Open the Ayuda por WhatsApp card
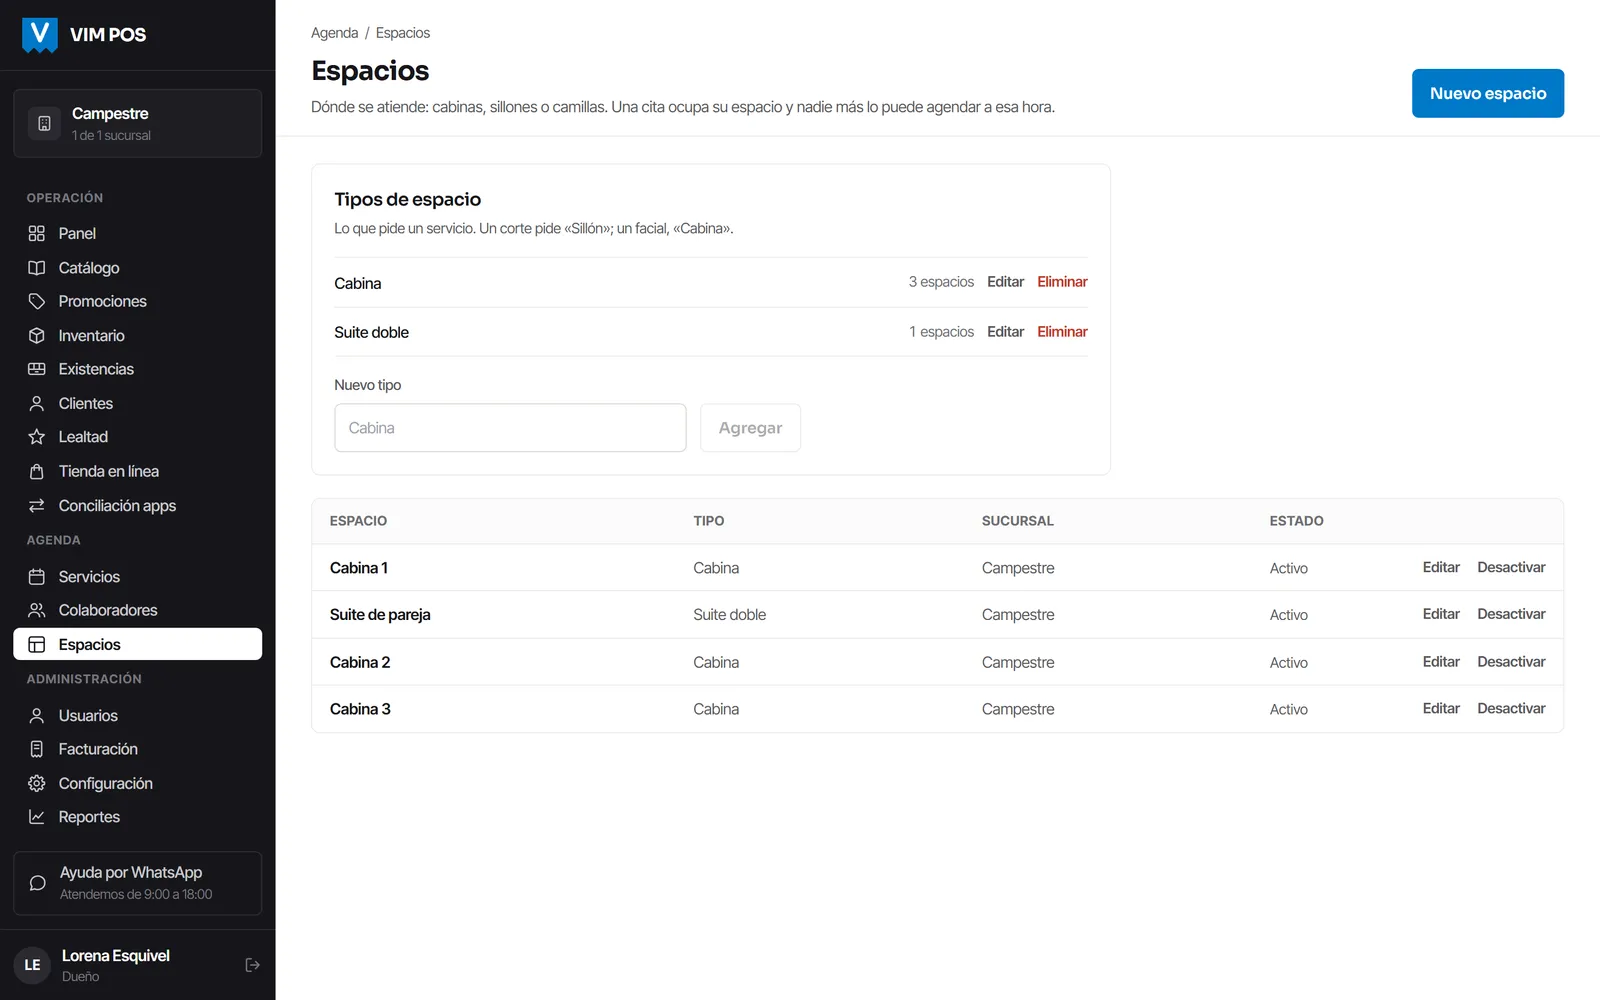 pyautogui.click(x=138, y=883)
